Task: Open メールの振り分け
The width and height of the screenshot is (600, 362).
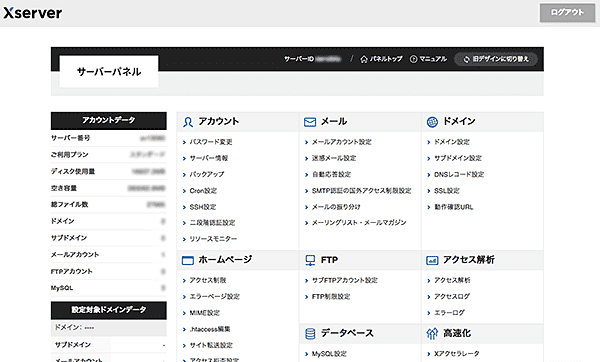Action: [336, 207]
